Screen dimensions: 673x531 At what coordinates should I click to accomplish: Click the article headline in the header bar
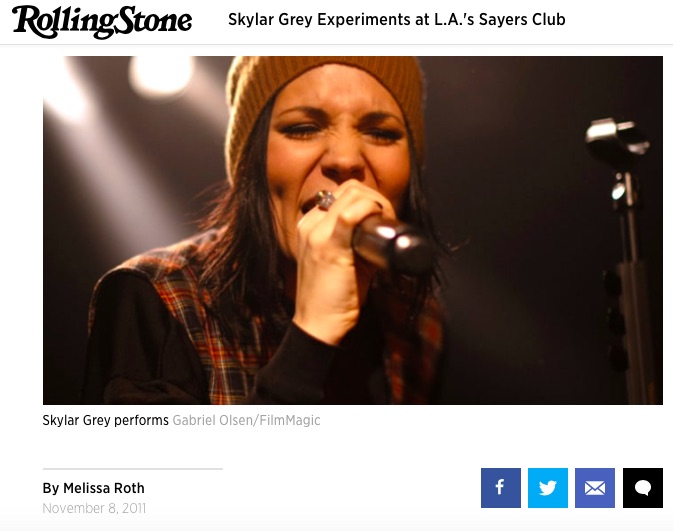(x=397, y=20)
